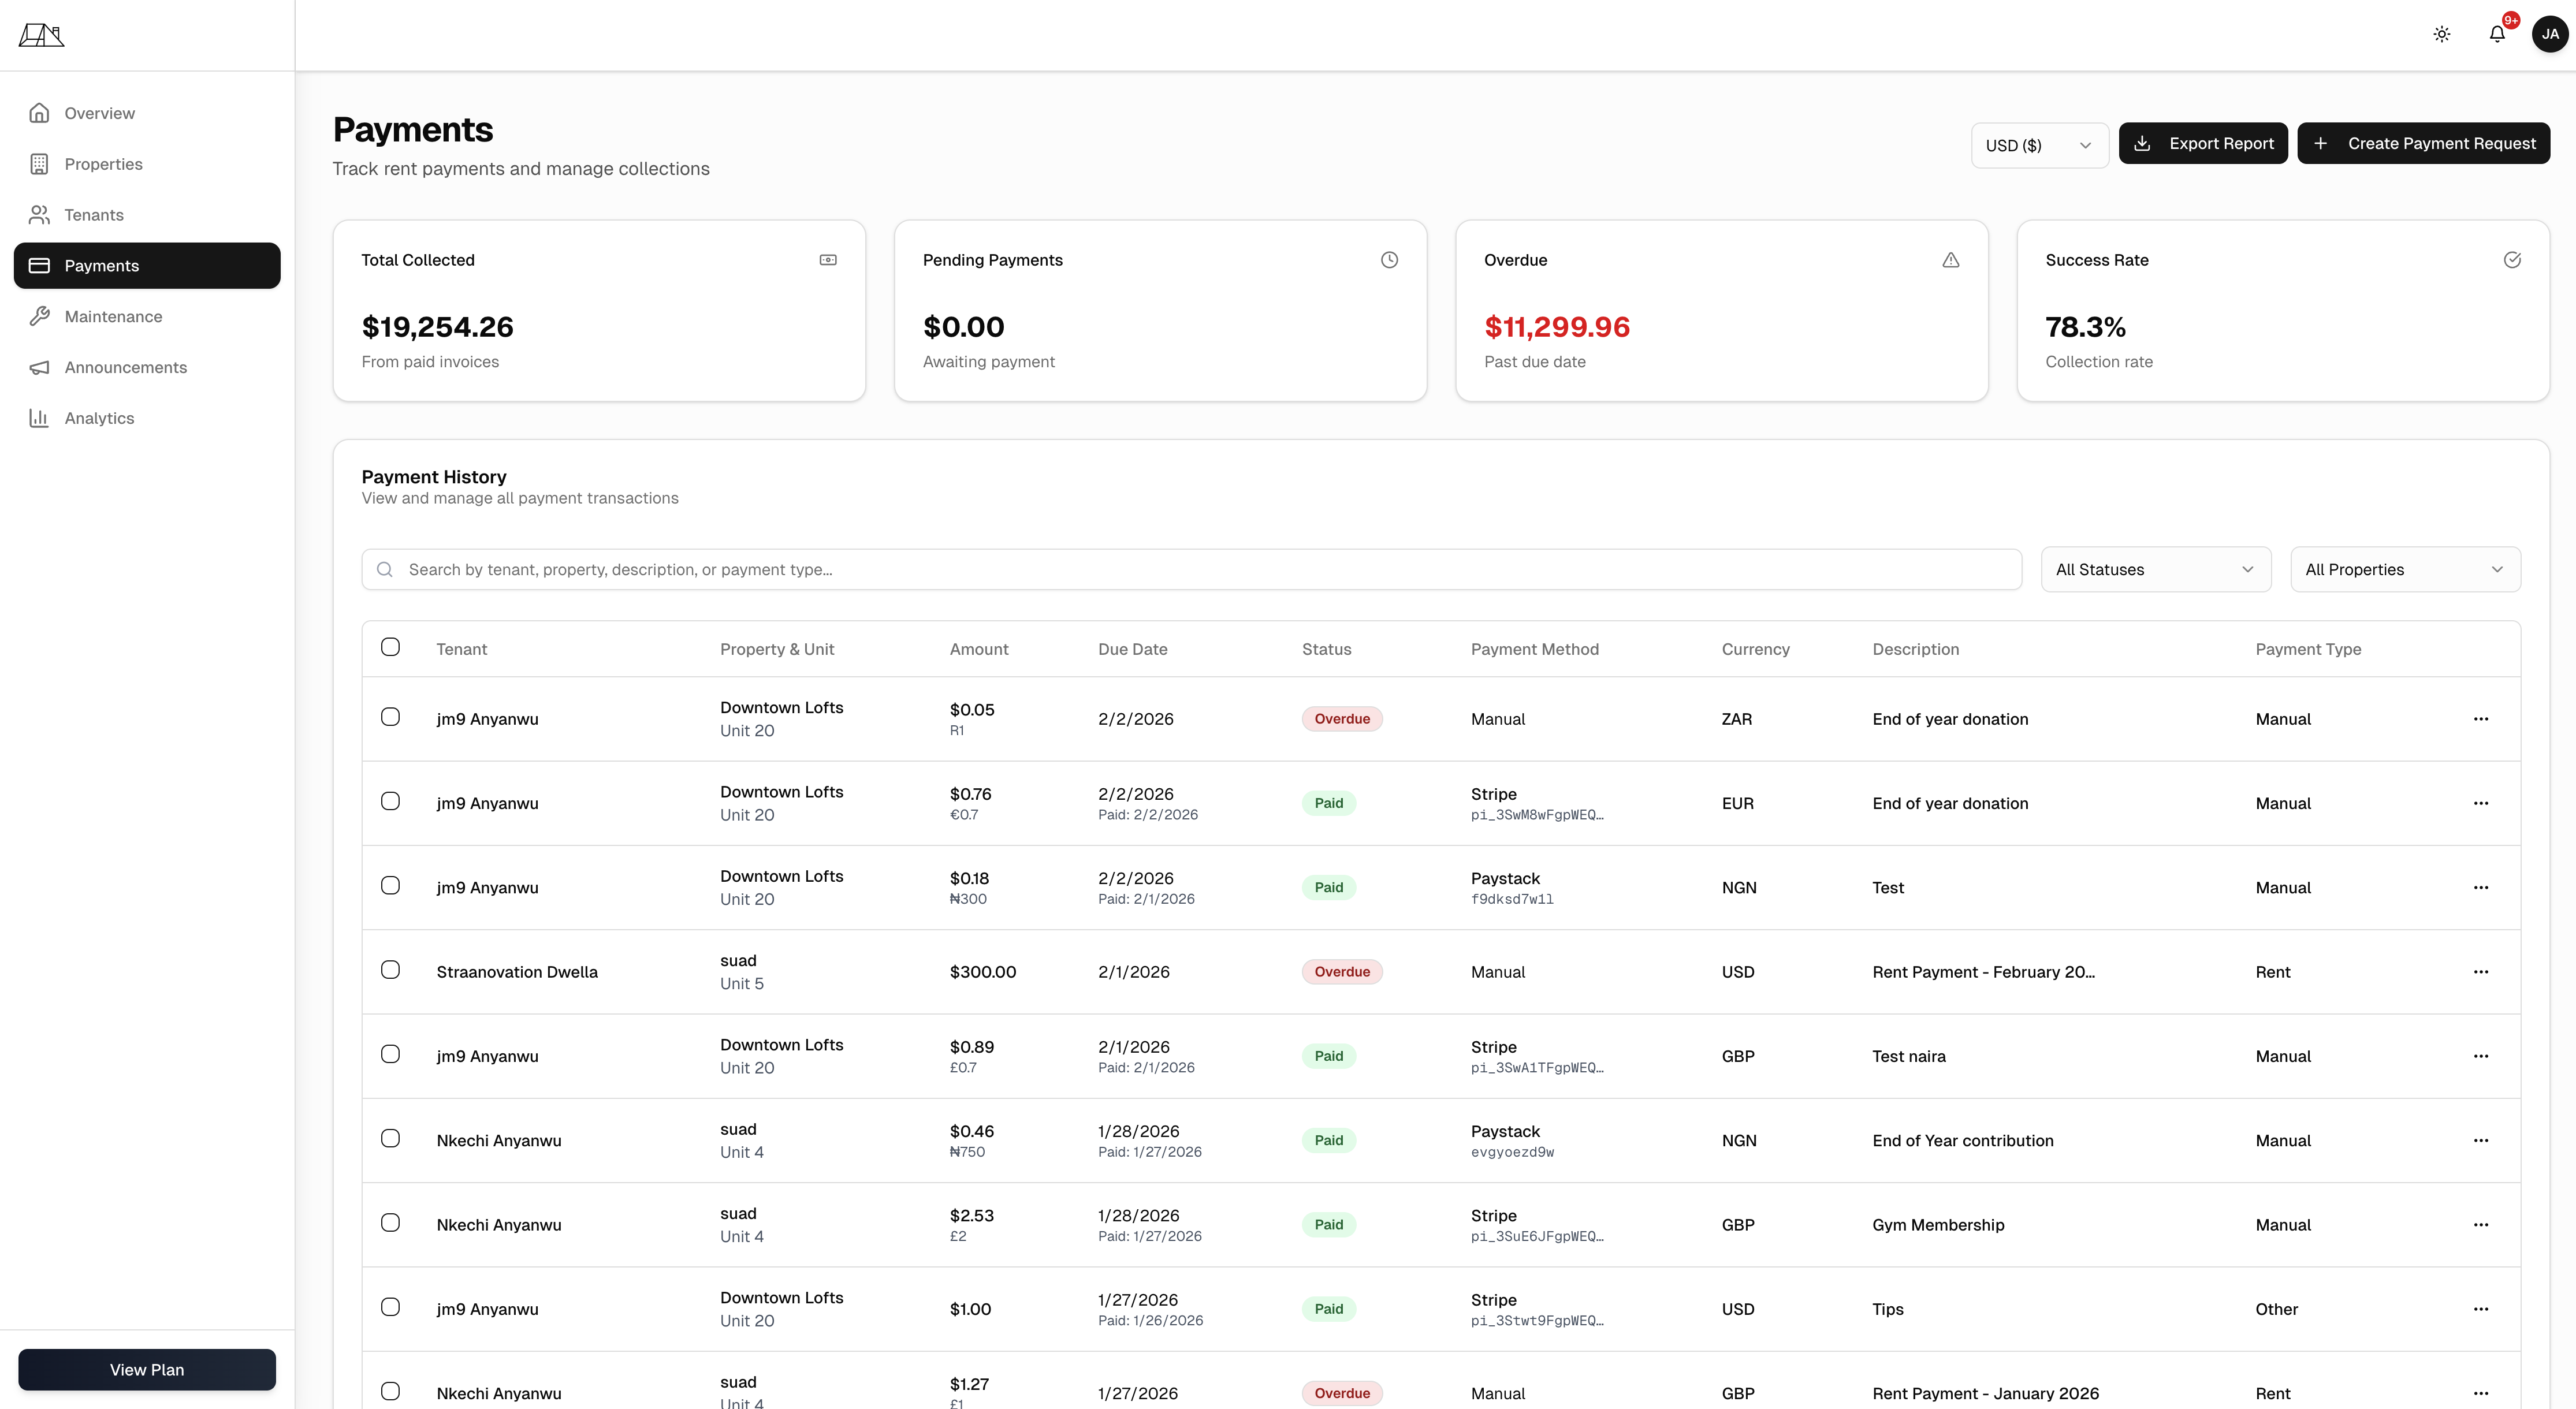Open the JA user avatar menu

coord(2549,34)
